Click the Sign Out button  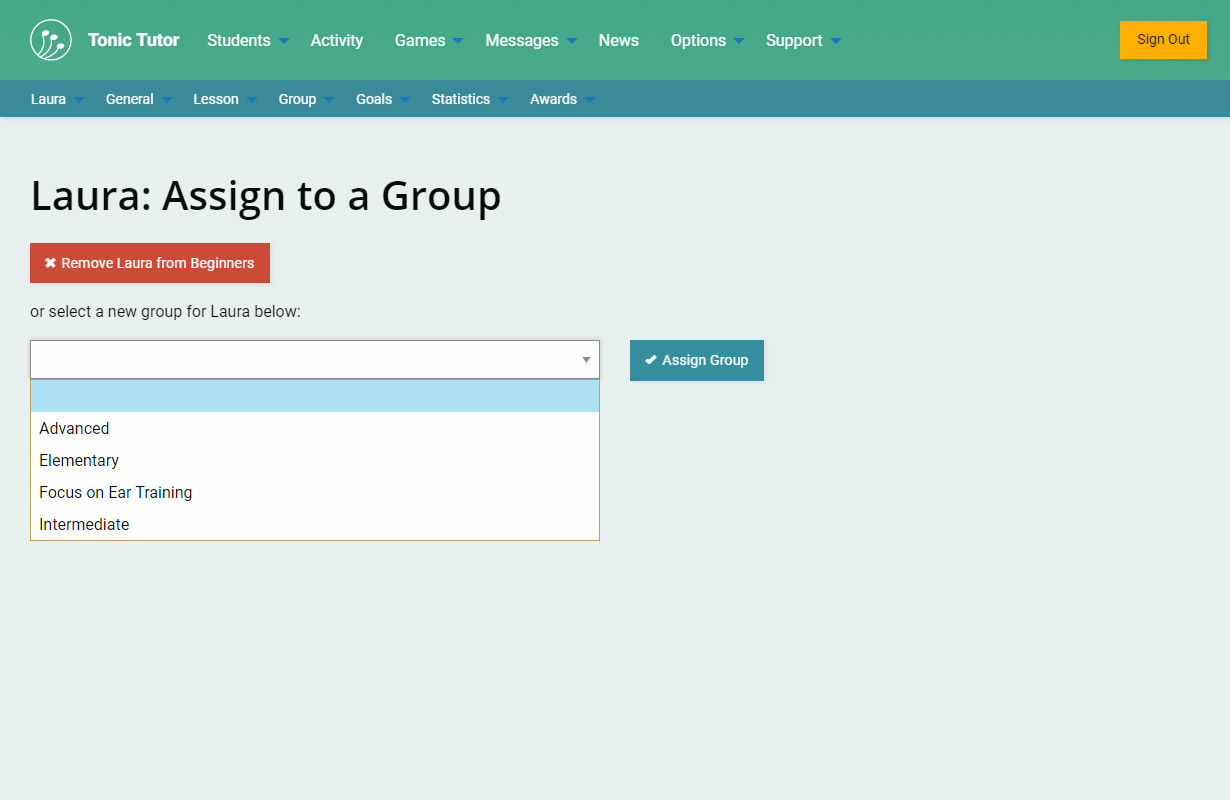click(x=1163, y=40)
